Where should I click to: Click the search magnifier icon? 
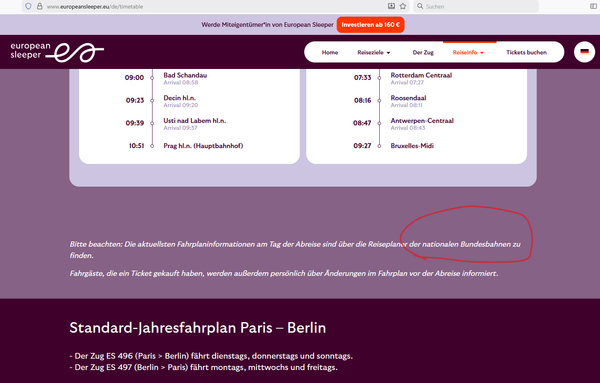(x=420, y=6)
